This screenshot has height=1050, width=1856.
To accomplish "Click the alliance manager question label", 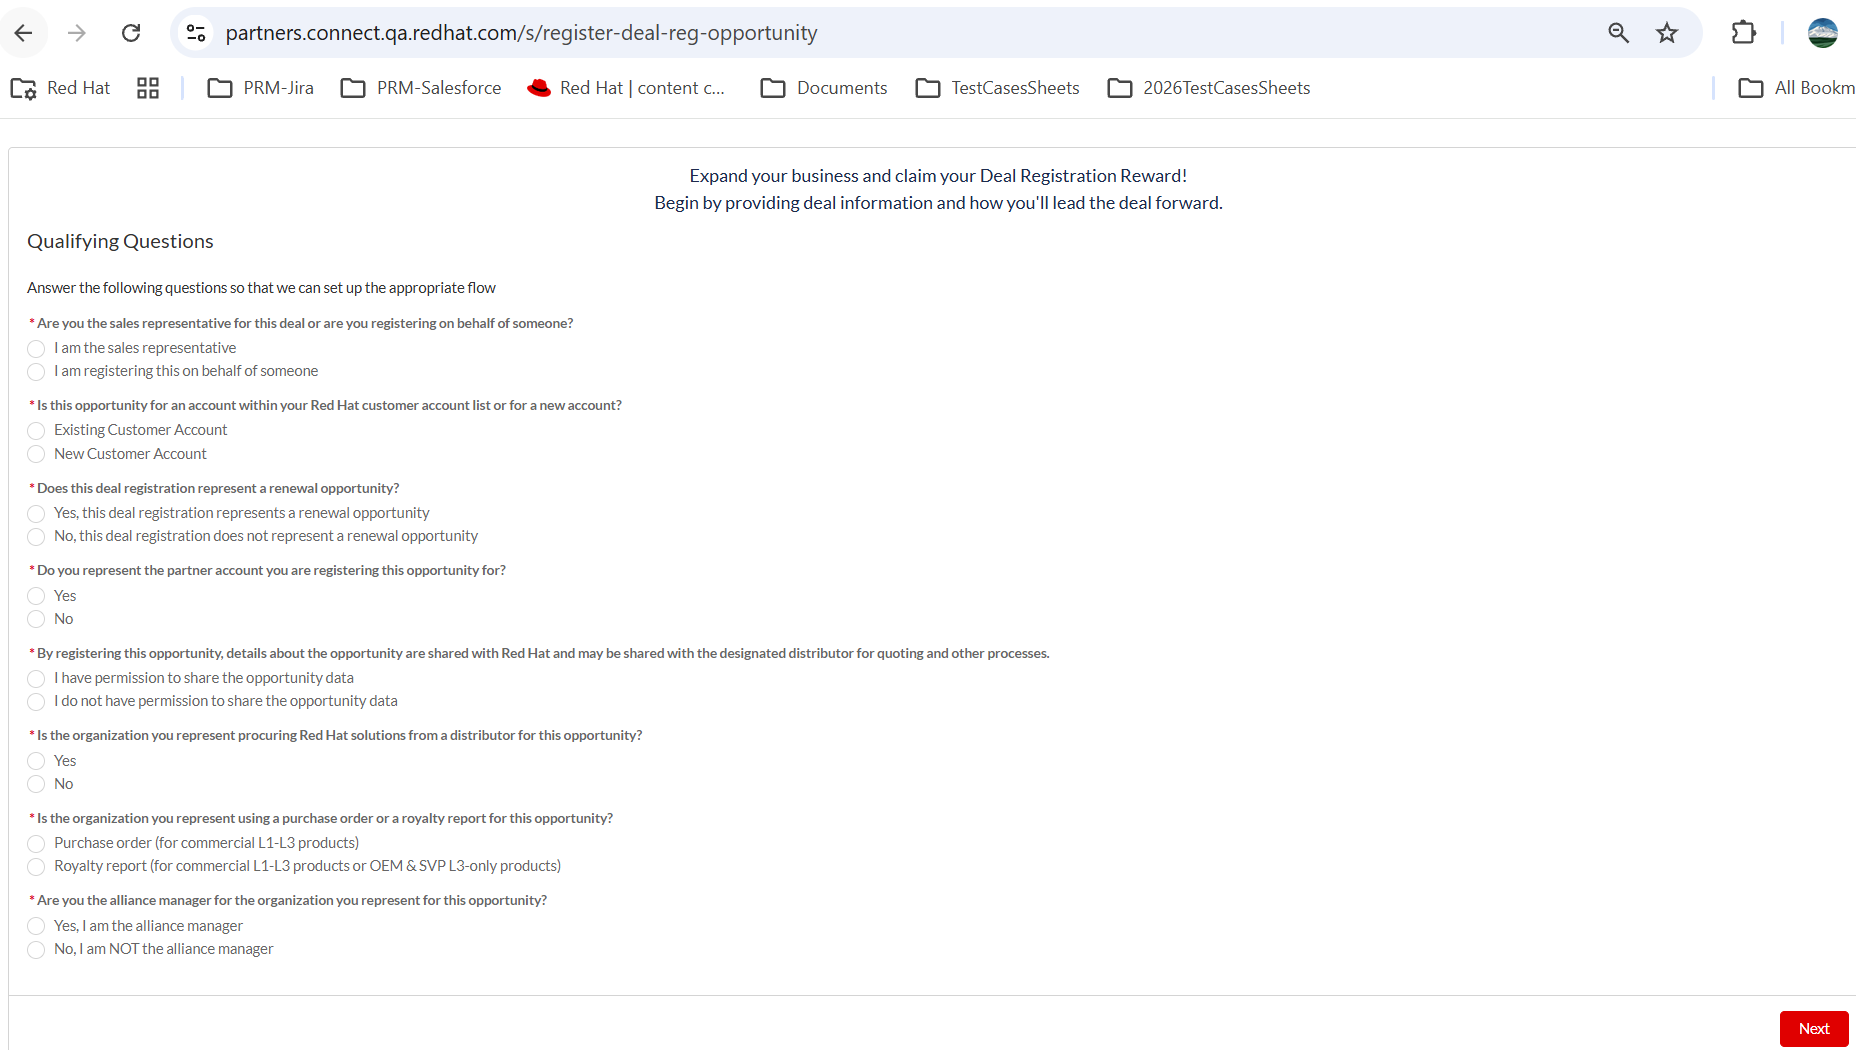I will (292, 900).
